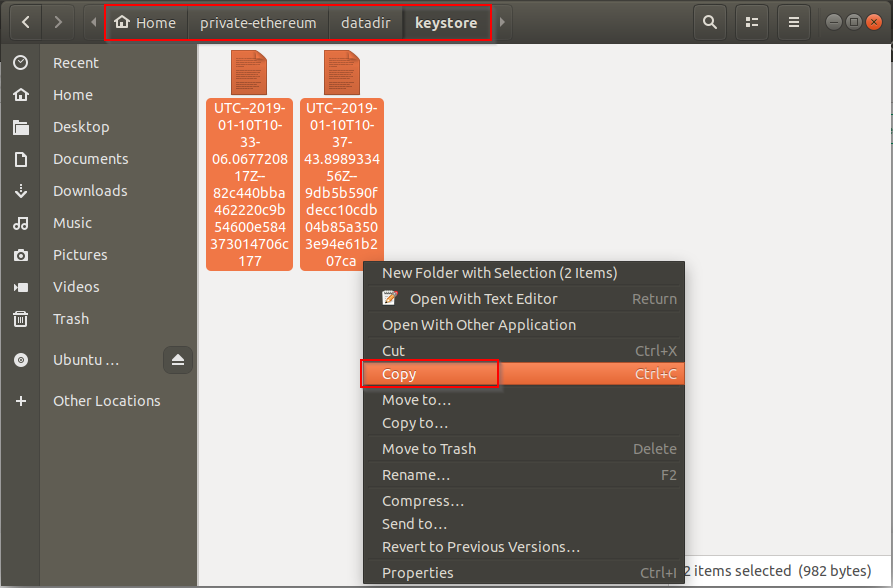
Task: Toggle the list/grid view icon
Action: 752,22
